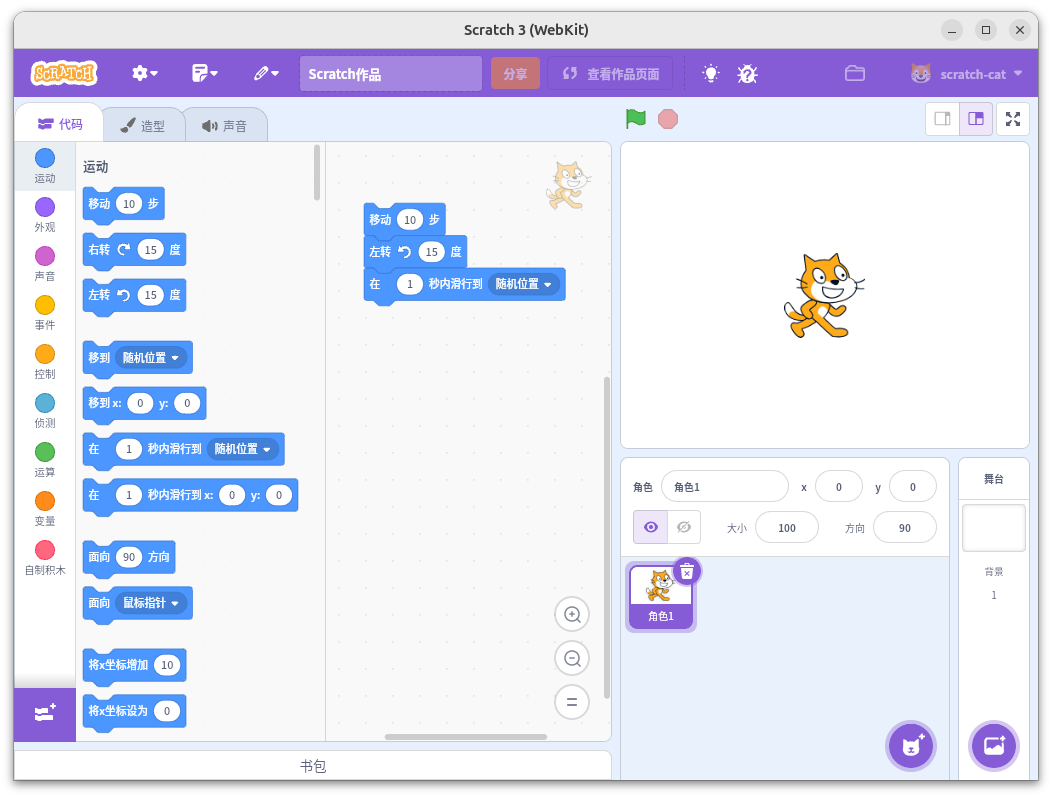1052x797 pixels.
Task: Open workspace glide block 随机位置 dropdown
Action: pyautogui.click(x=523, y=284)
